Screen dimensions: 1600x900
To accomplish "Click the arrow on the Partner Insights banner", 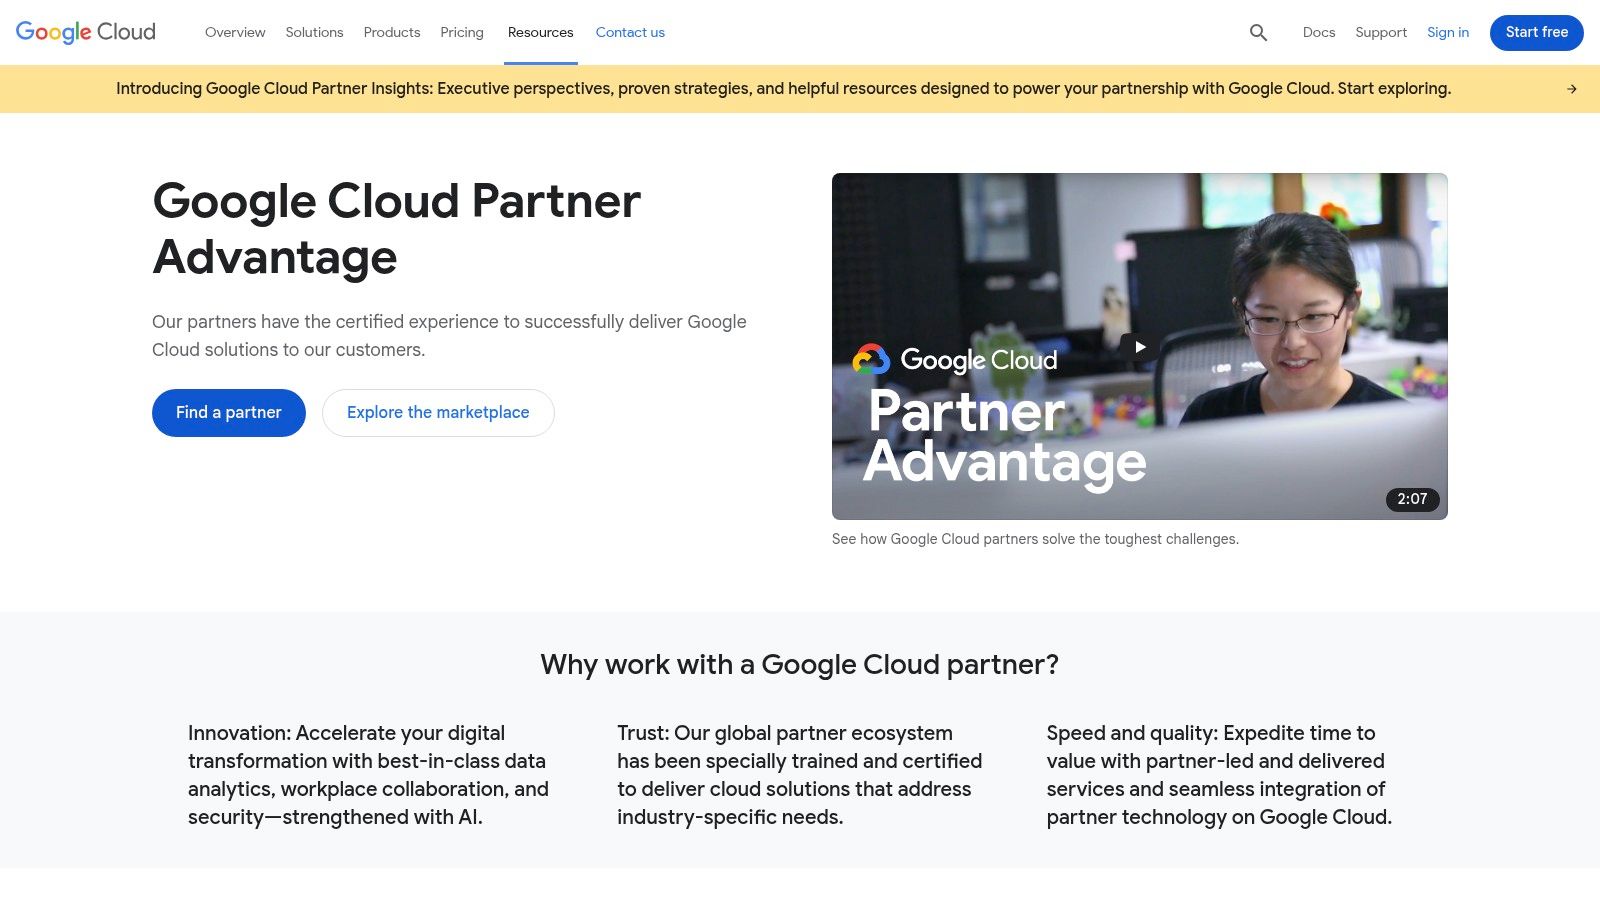I will coord(1572,88).
